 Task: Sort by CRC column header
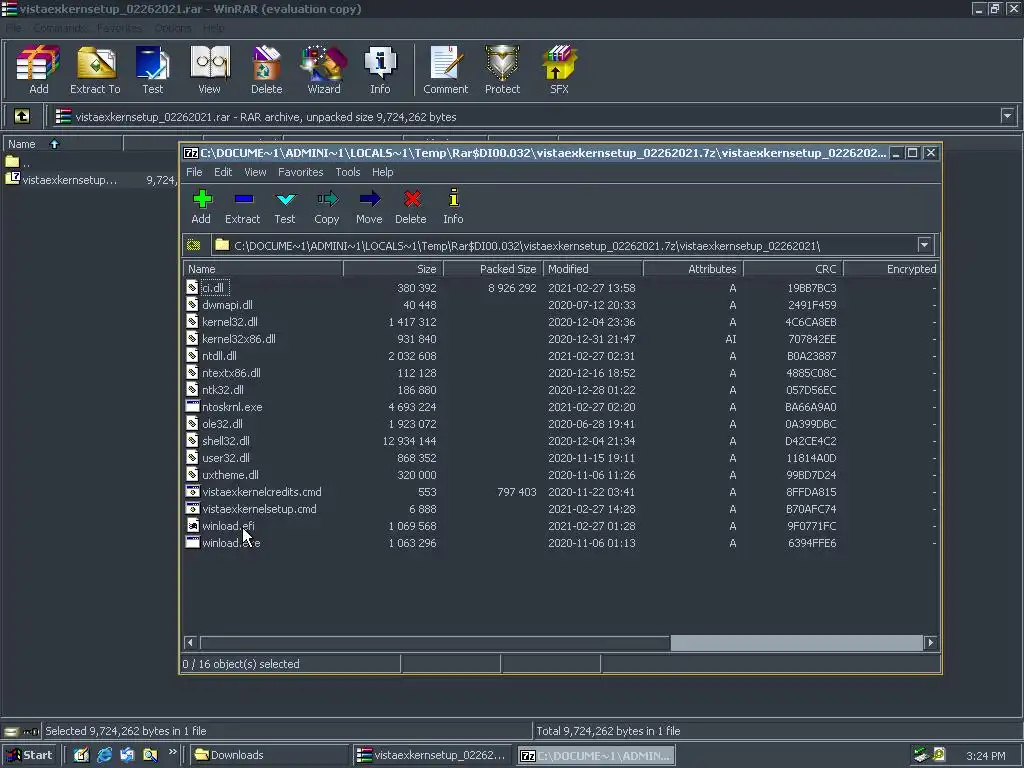click(793, 268)
